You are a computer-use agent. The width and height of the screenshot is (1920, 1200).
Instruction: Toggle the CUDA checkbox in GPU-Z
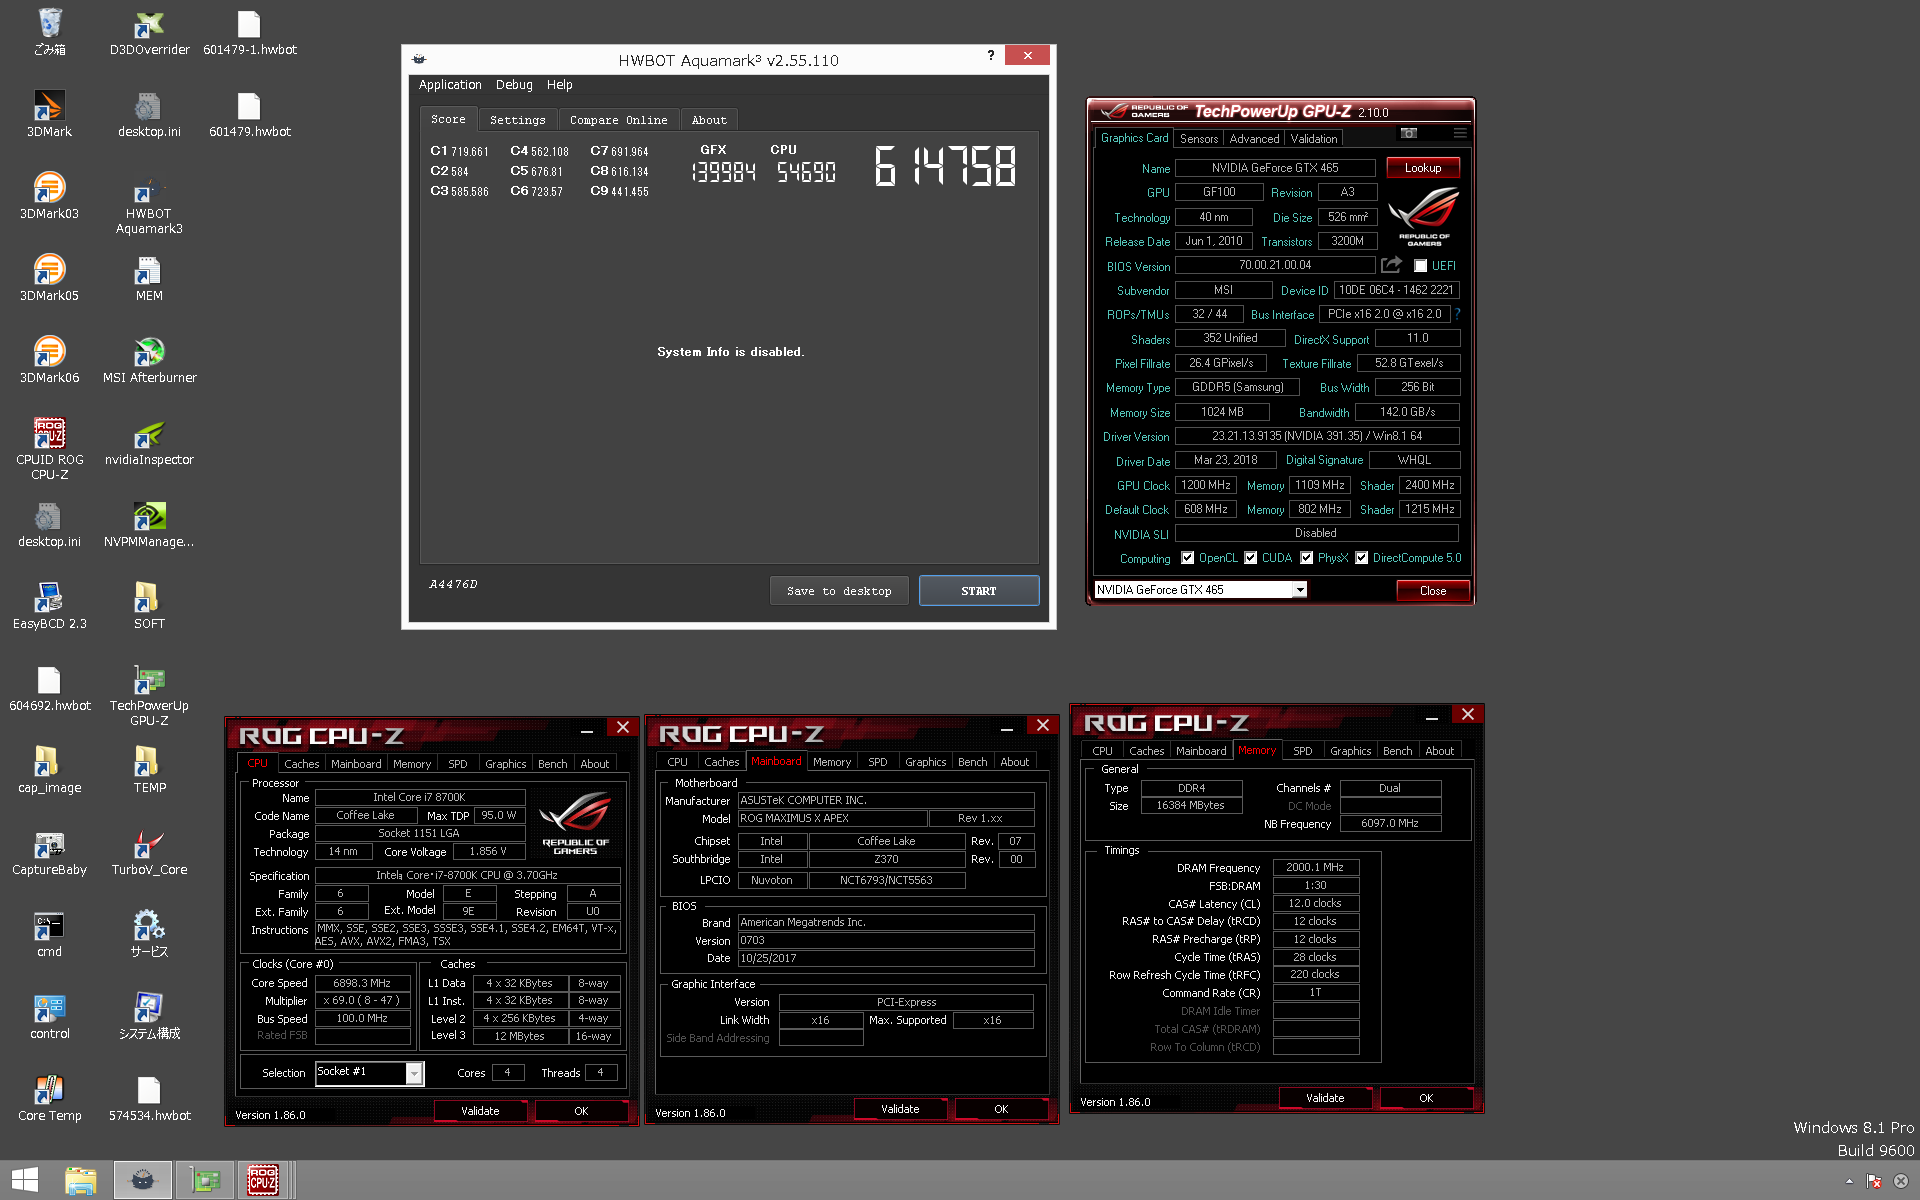click(x=1250, y=558)
